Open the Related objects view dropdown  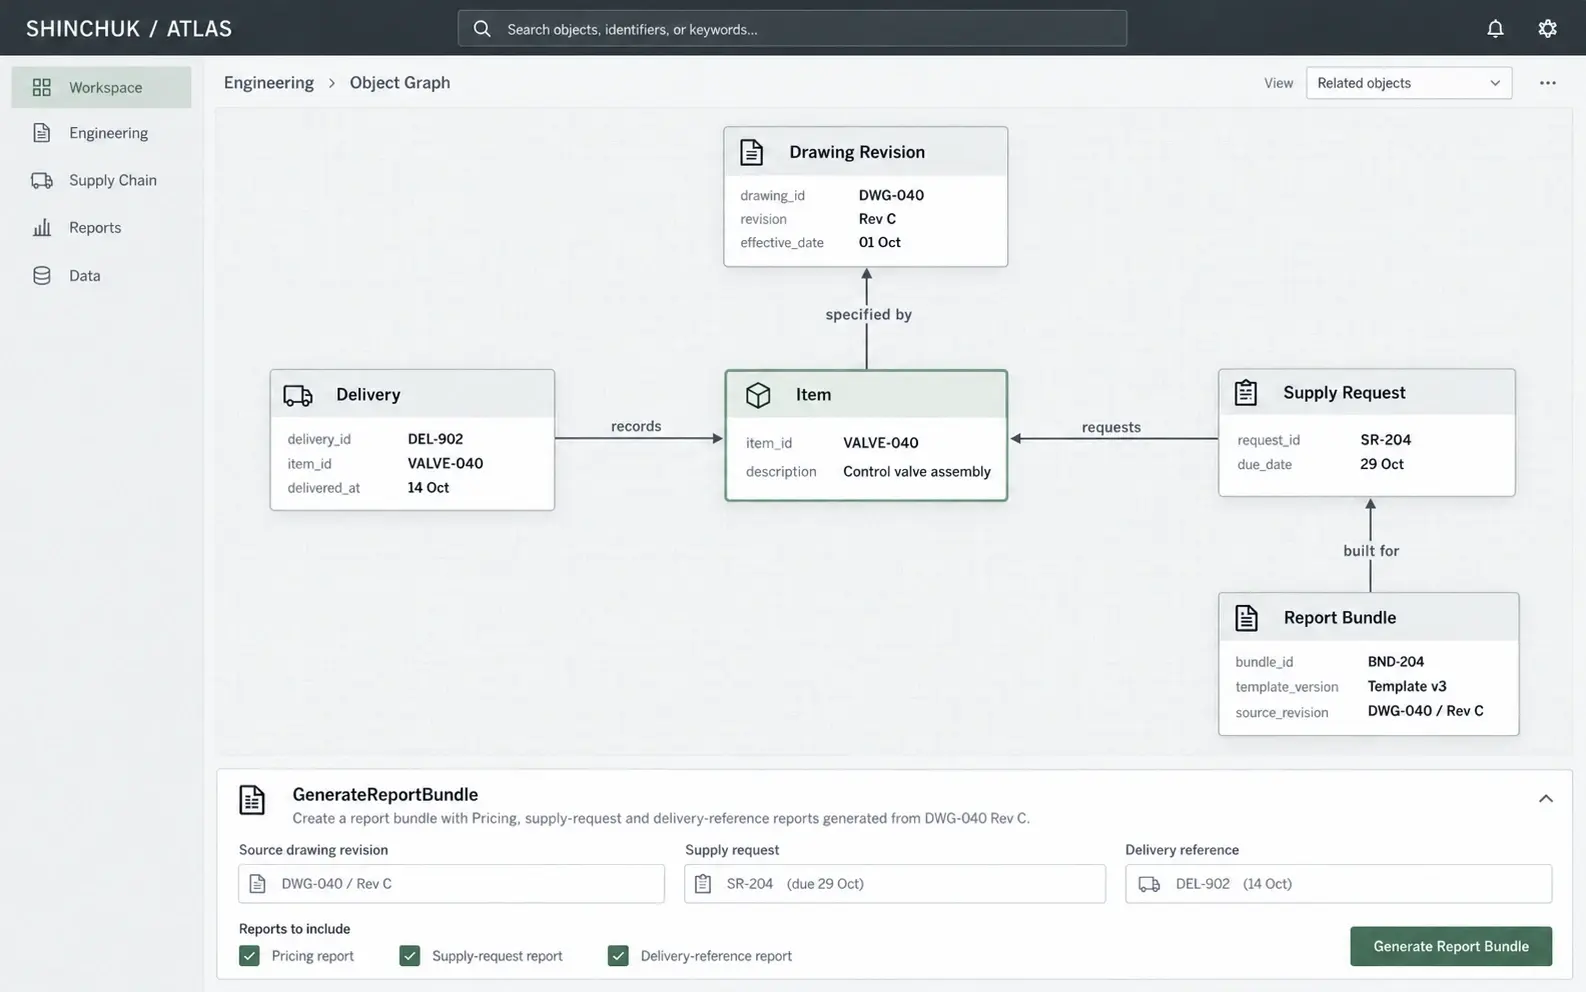coord(1408,83)
